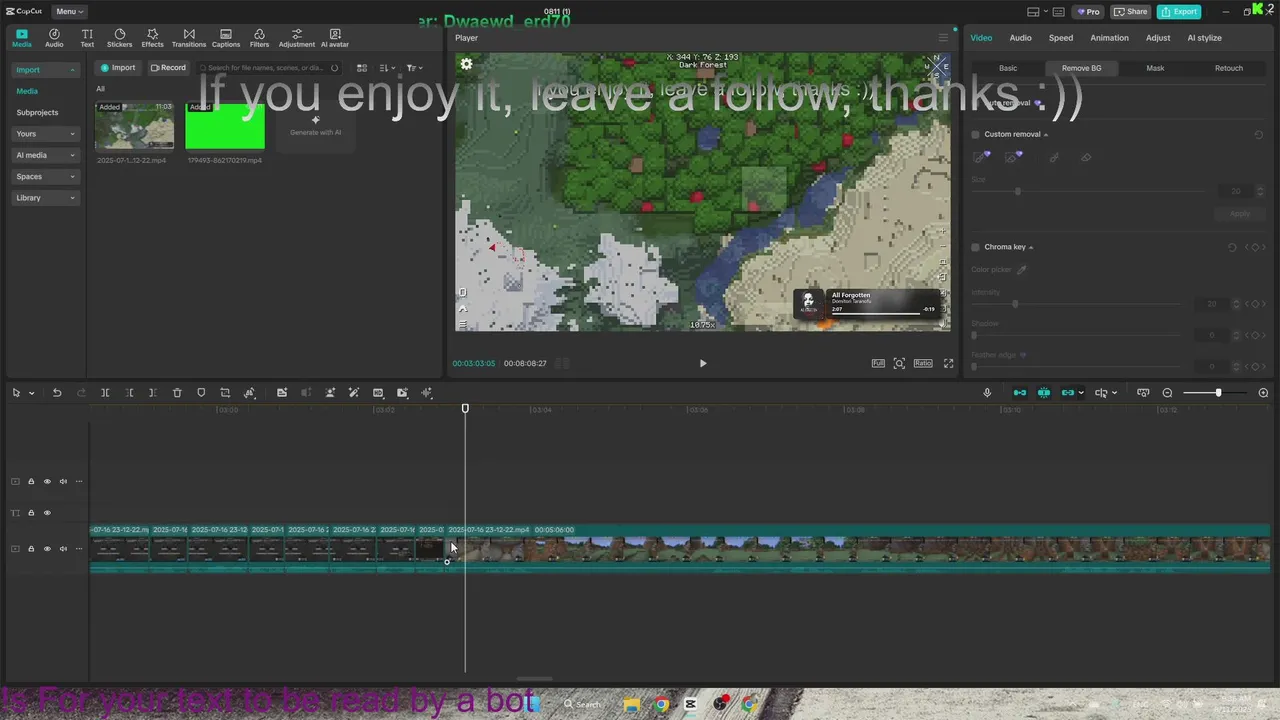Click the Share button
Viewport: 1280px width, 720px height.
click(x=1131, y=12)
